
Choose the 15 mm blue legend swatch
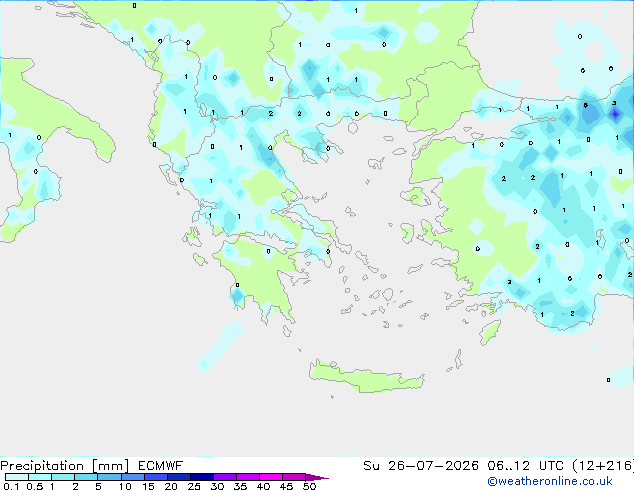(155, 477)
